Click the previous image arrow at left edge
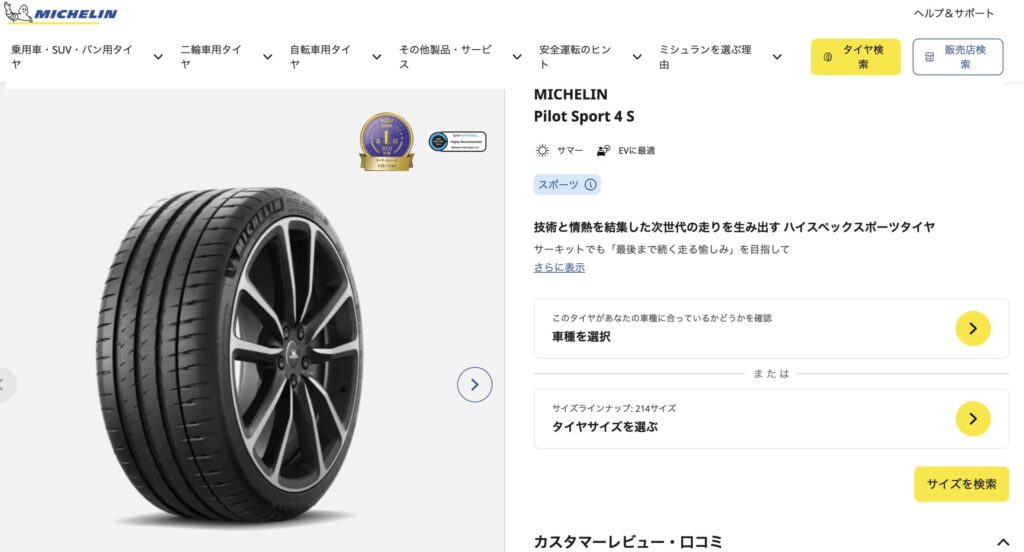 5,384
